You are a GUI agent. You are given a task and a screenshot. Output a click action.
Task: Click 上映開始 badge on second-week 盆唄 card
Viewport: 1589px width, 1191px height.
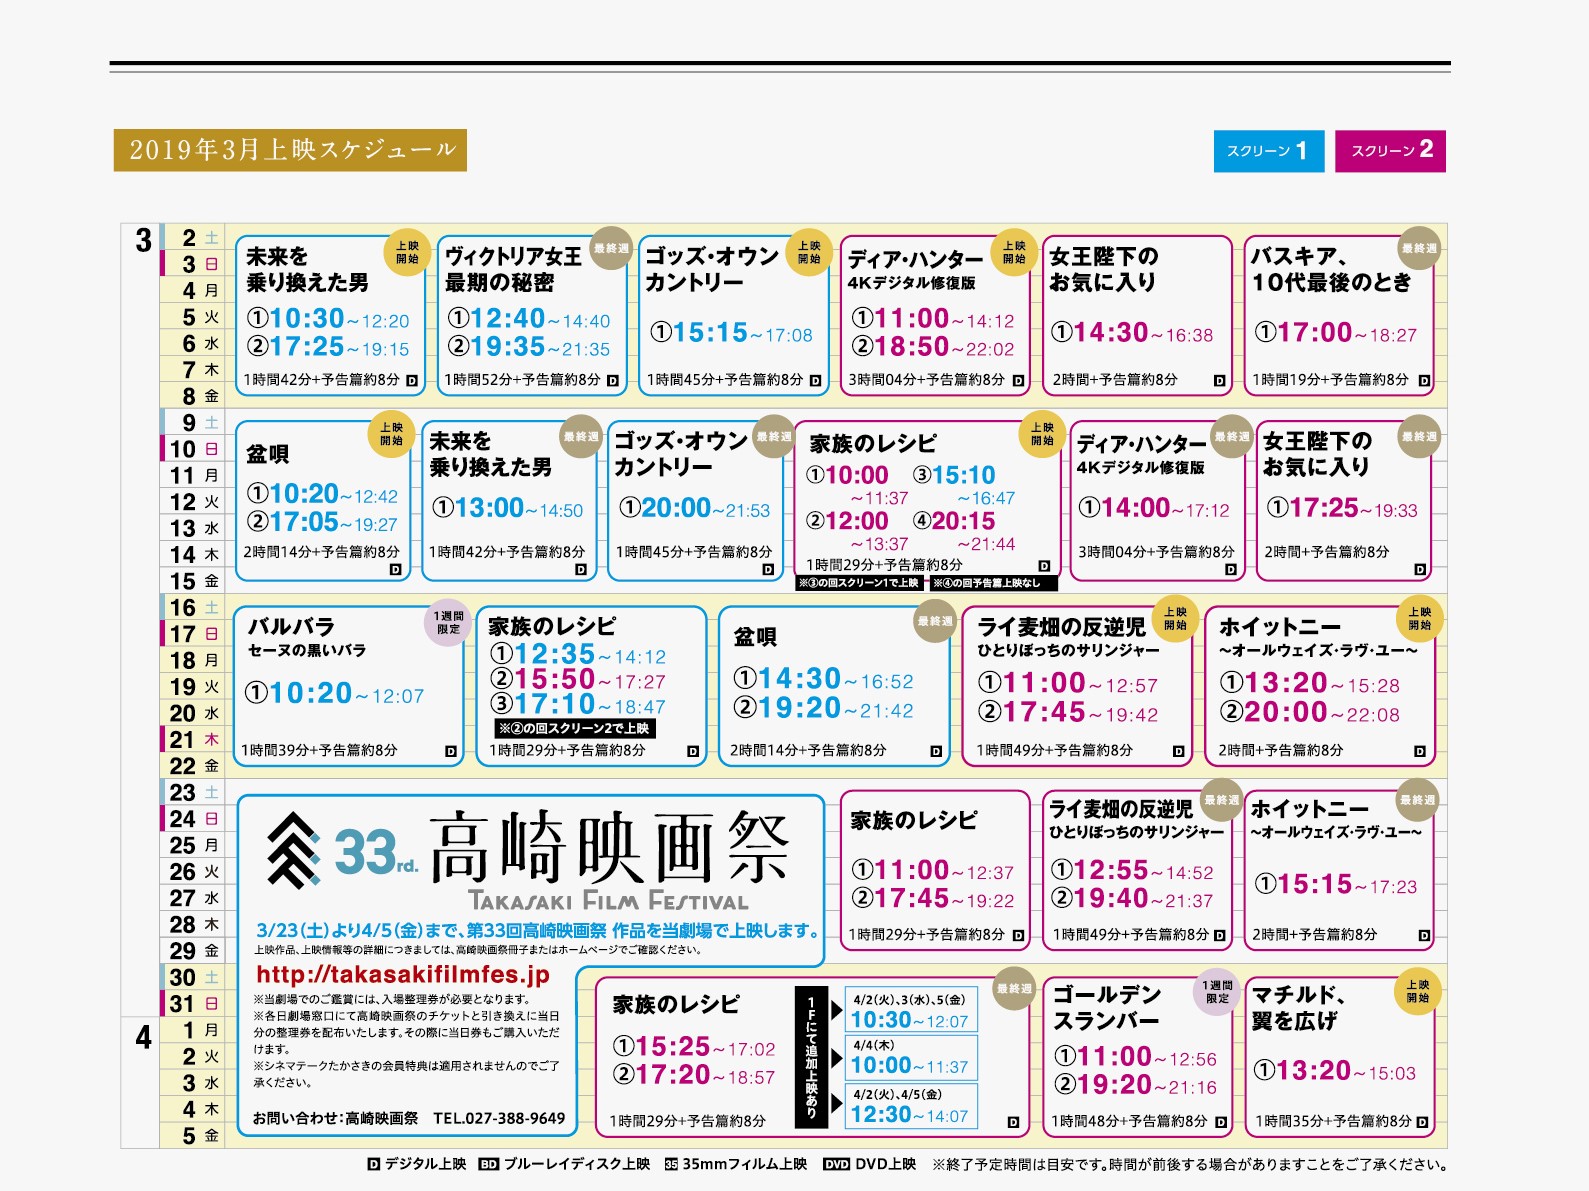[x=391, y=434]
